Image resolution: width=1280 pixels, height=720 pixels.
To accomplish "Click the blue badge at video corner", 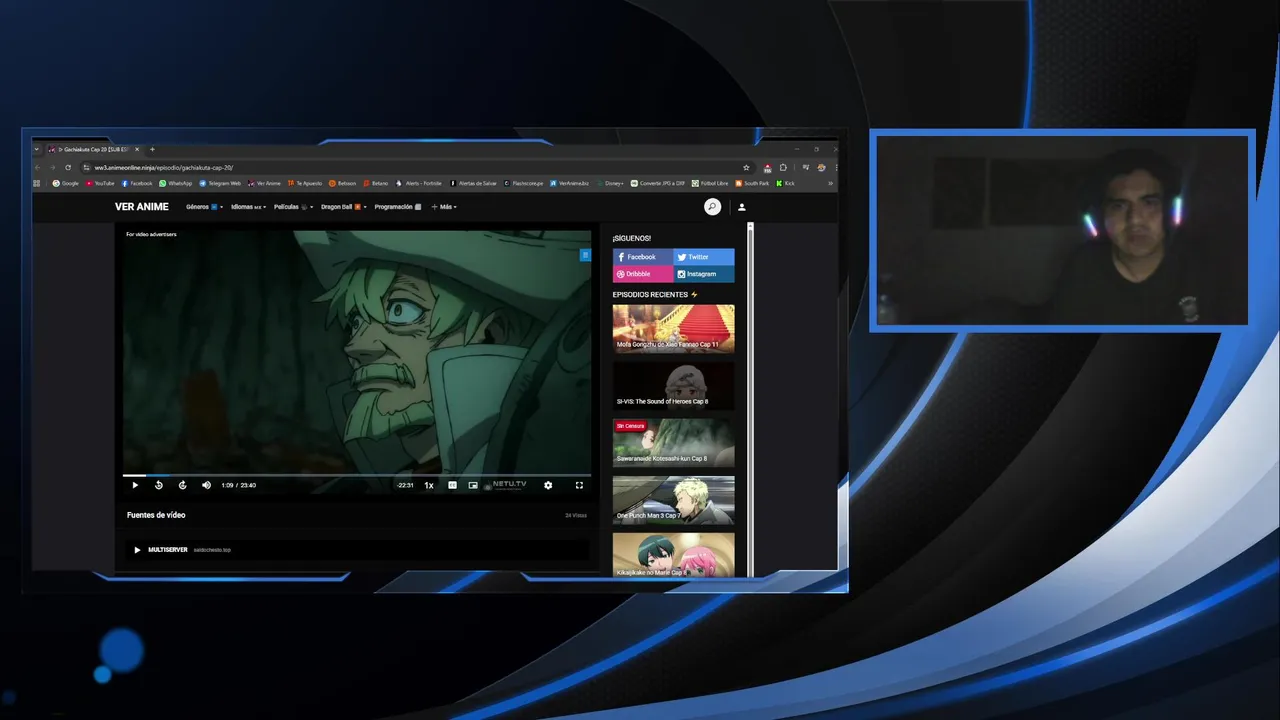I will (x=585, y=255).
